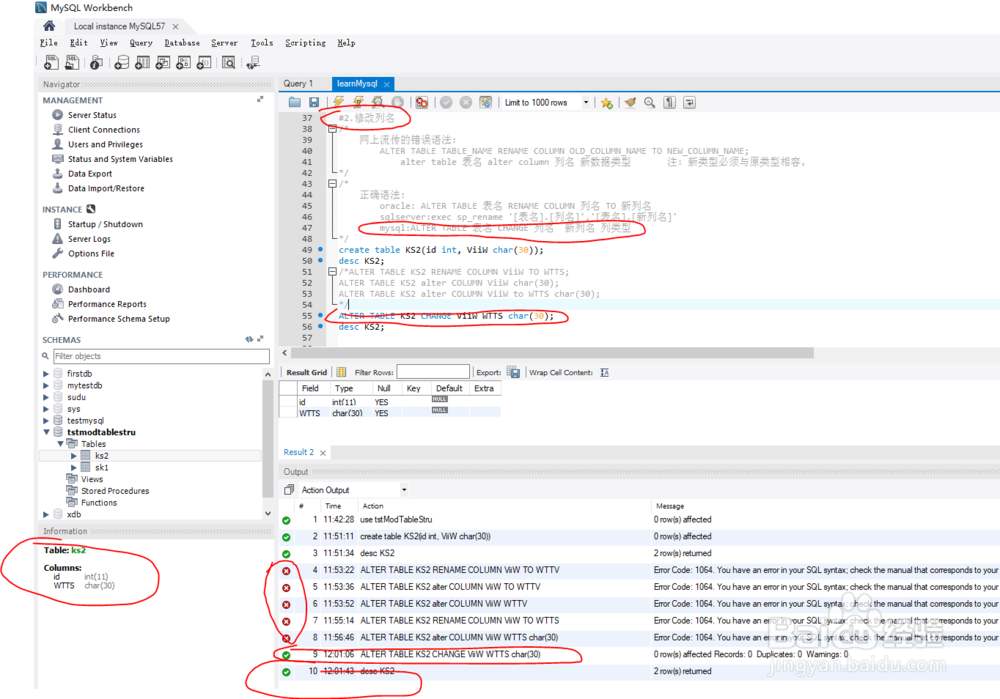Click the open SQL script file icon

[72, 62]
